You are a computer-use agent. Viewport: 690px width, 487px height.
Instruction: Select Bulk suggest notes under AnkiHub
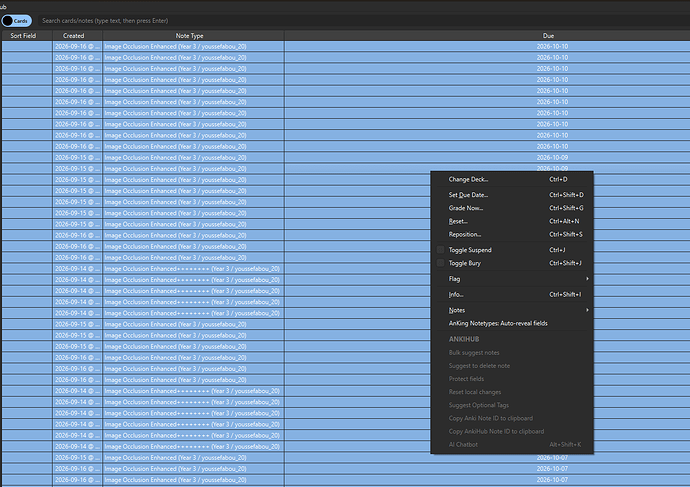[512, 352]
